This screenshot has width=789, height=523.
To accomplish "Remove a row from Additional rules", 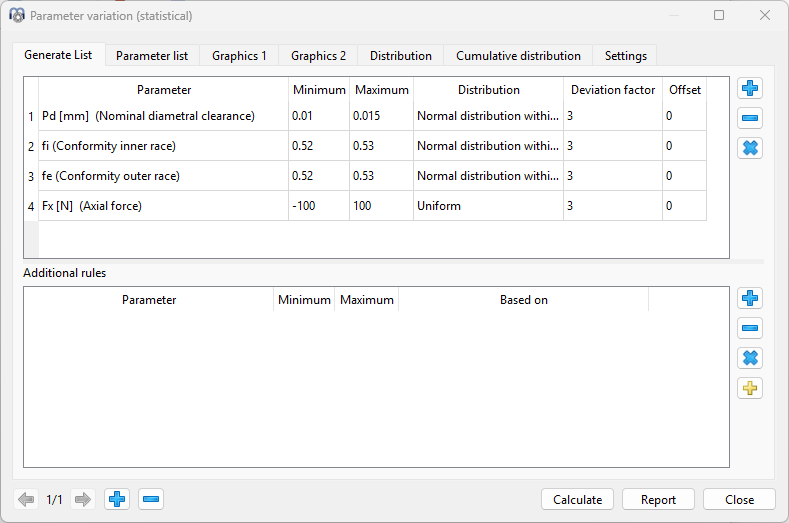I will [x=750, y=328].
